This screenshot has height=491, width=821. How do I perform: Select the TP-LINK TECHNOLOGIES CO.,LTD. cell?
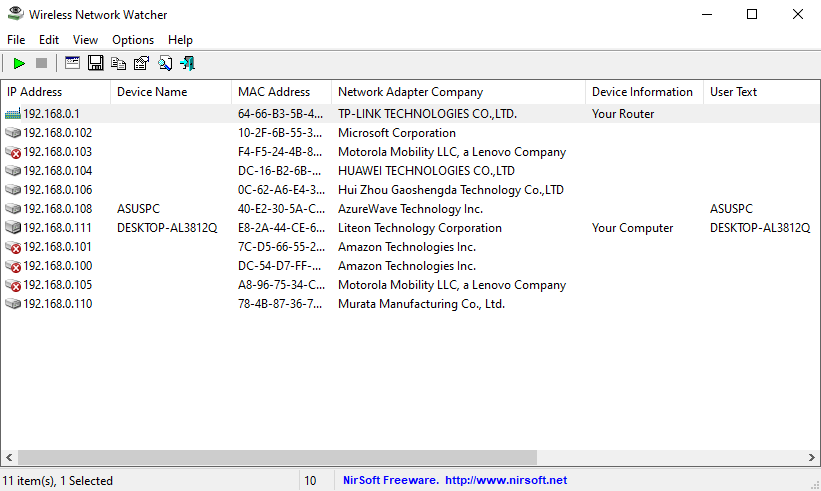click(427, 114)
